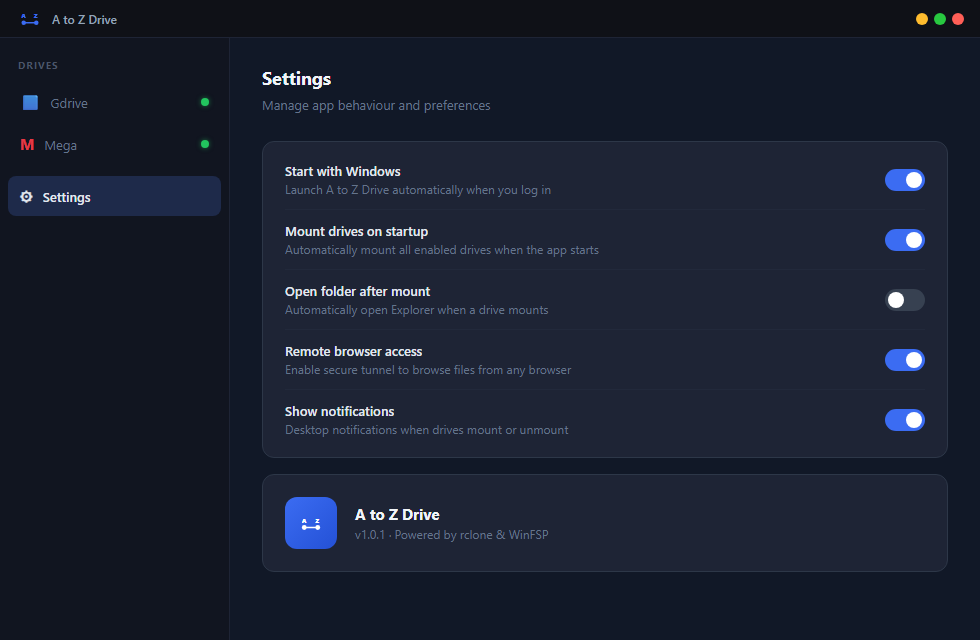Click the 'Start with Windows' label

point(342,171)
